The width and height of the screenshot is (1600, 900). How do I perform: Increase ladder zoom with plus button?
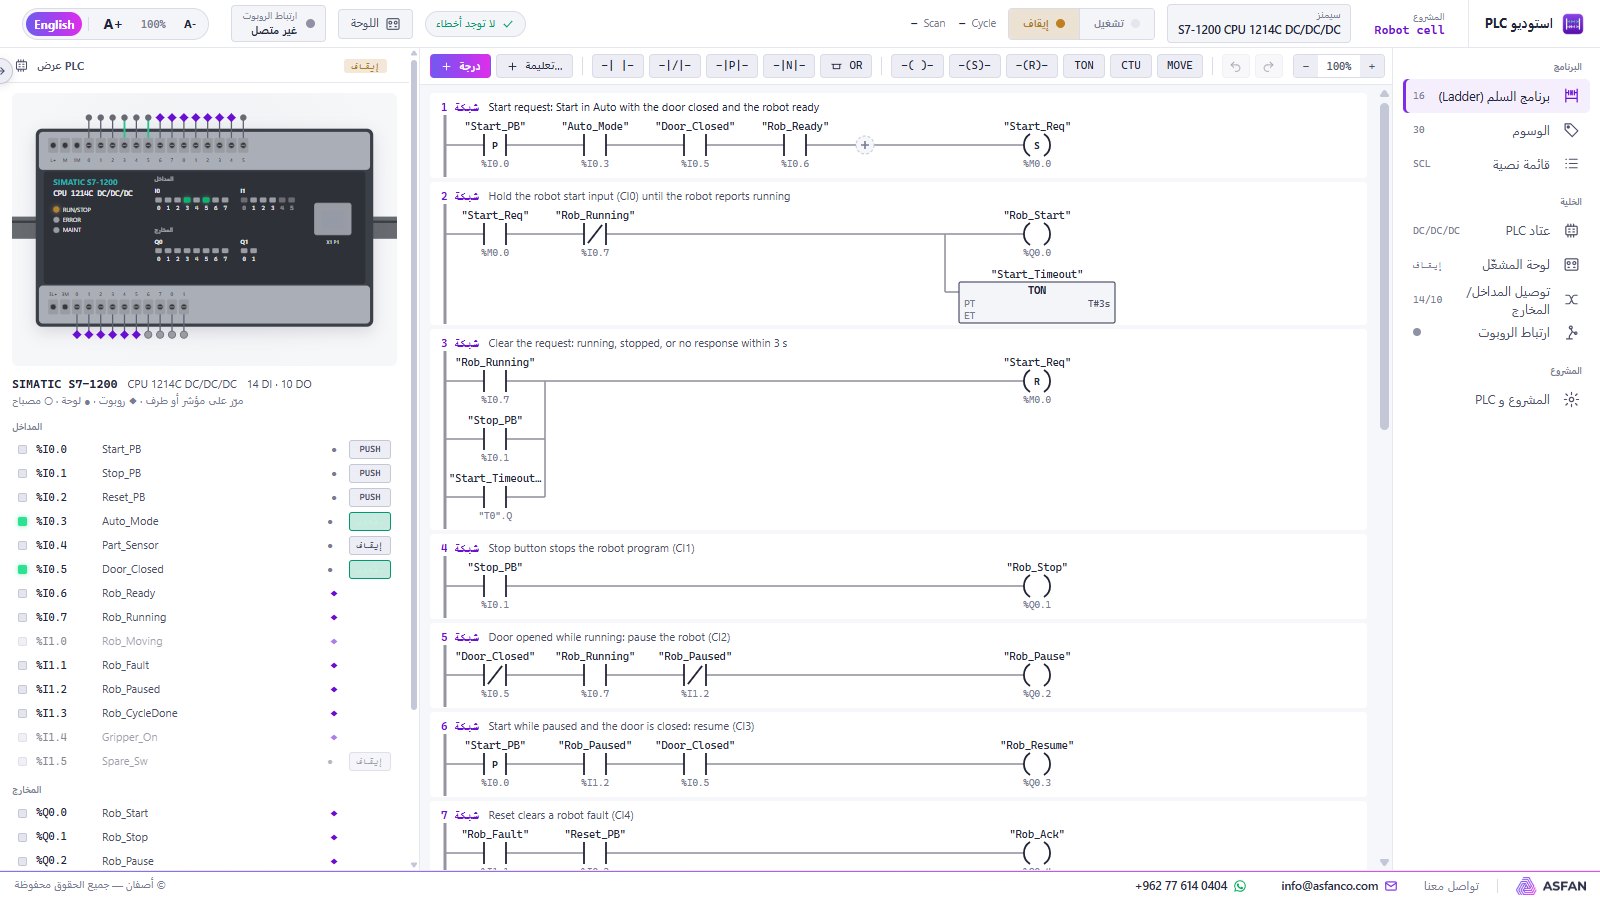1372,66
